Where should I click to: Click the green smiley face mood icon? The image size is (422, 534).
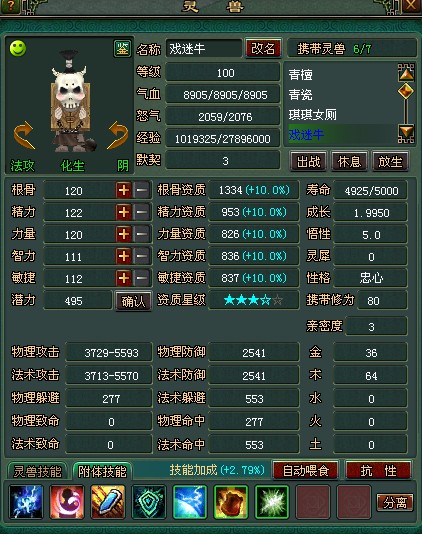(x=18, y=48)
